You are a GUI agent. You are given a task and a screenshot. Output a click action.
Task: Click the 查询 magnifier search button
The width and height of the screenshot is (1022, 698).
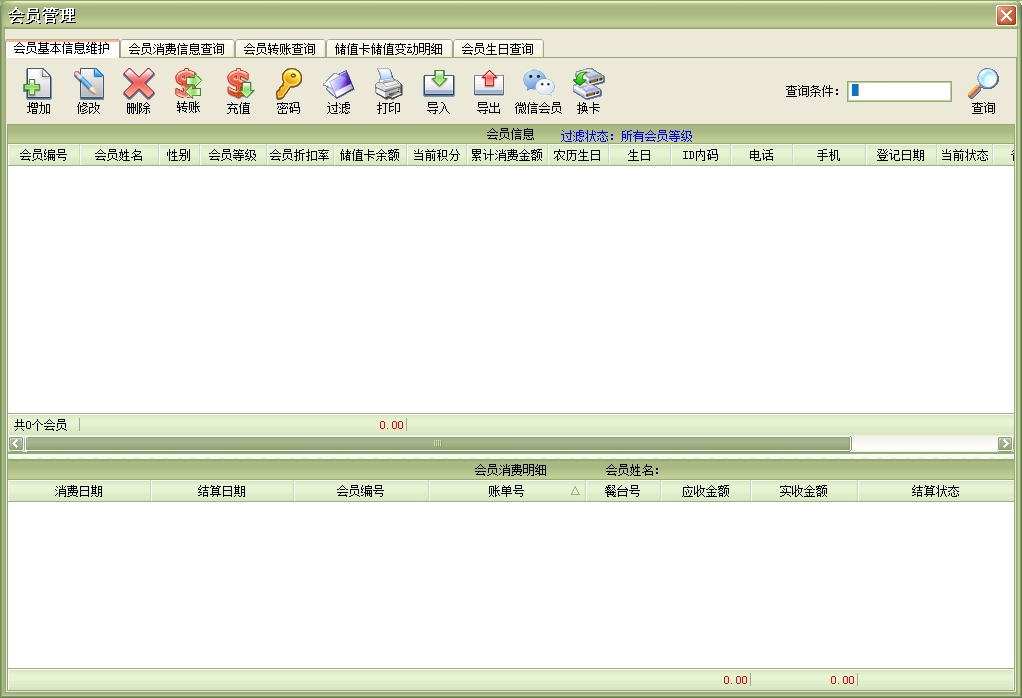983,90
